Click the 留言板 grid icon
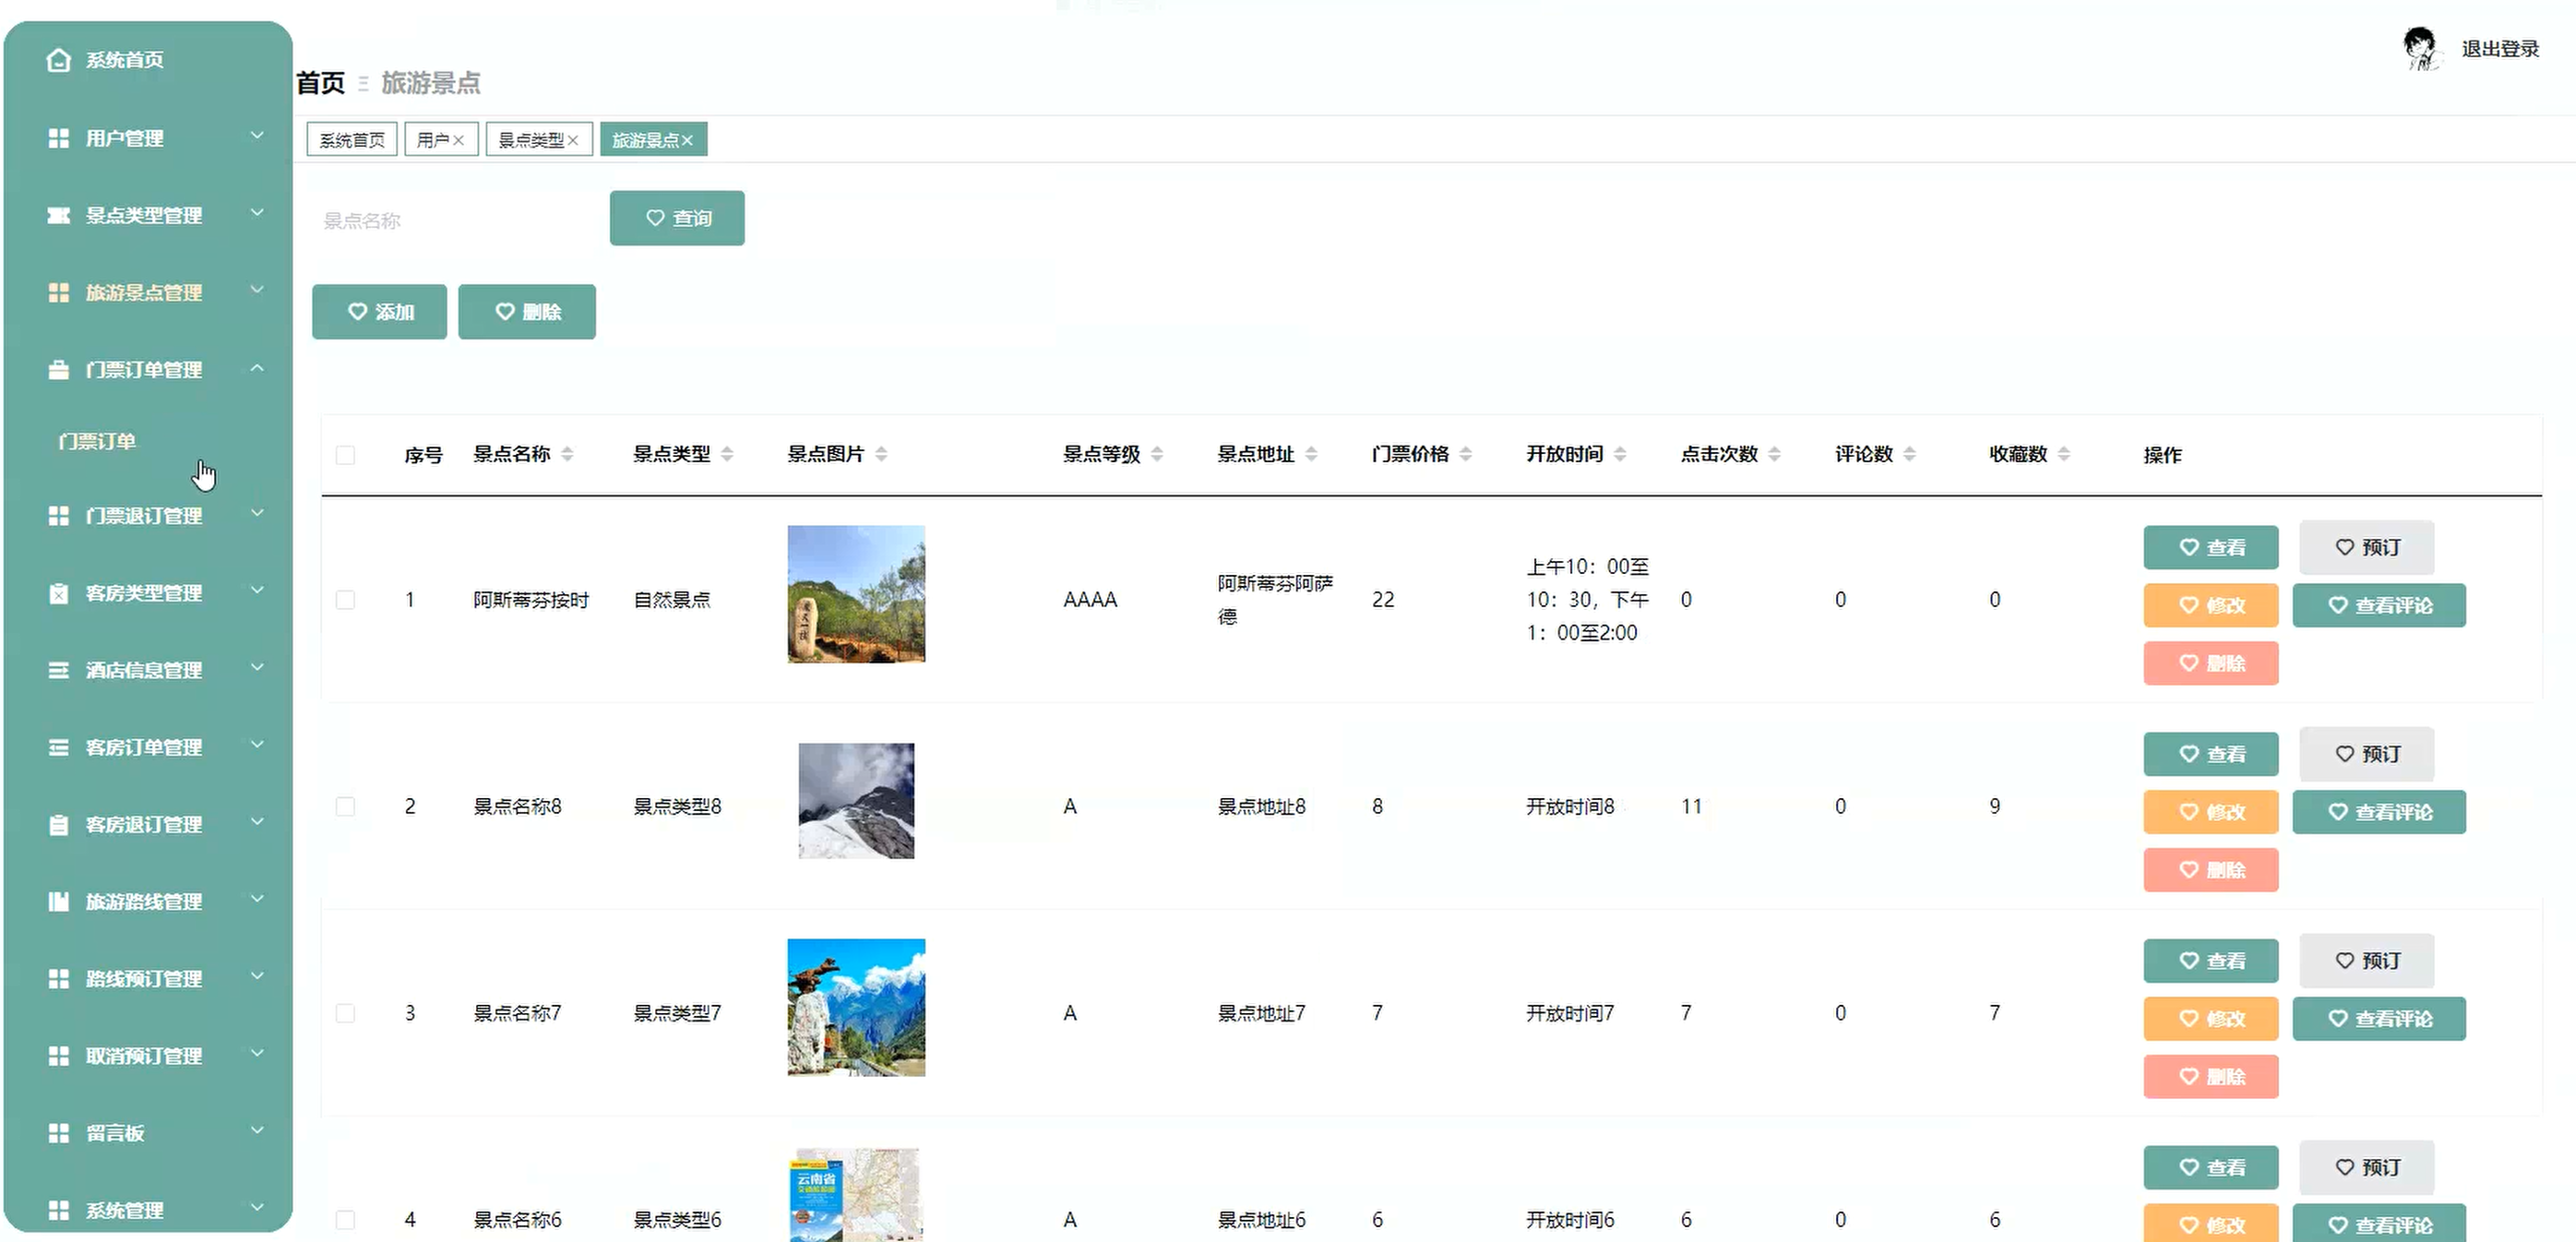The image size is (2576, 1242). click(59, 1132)
